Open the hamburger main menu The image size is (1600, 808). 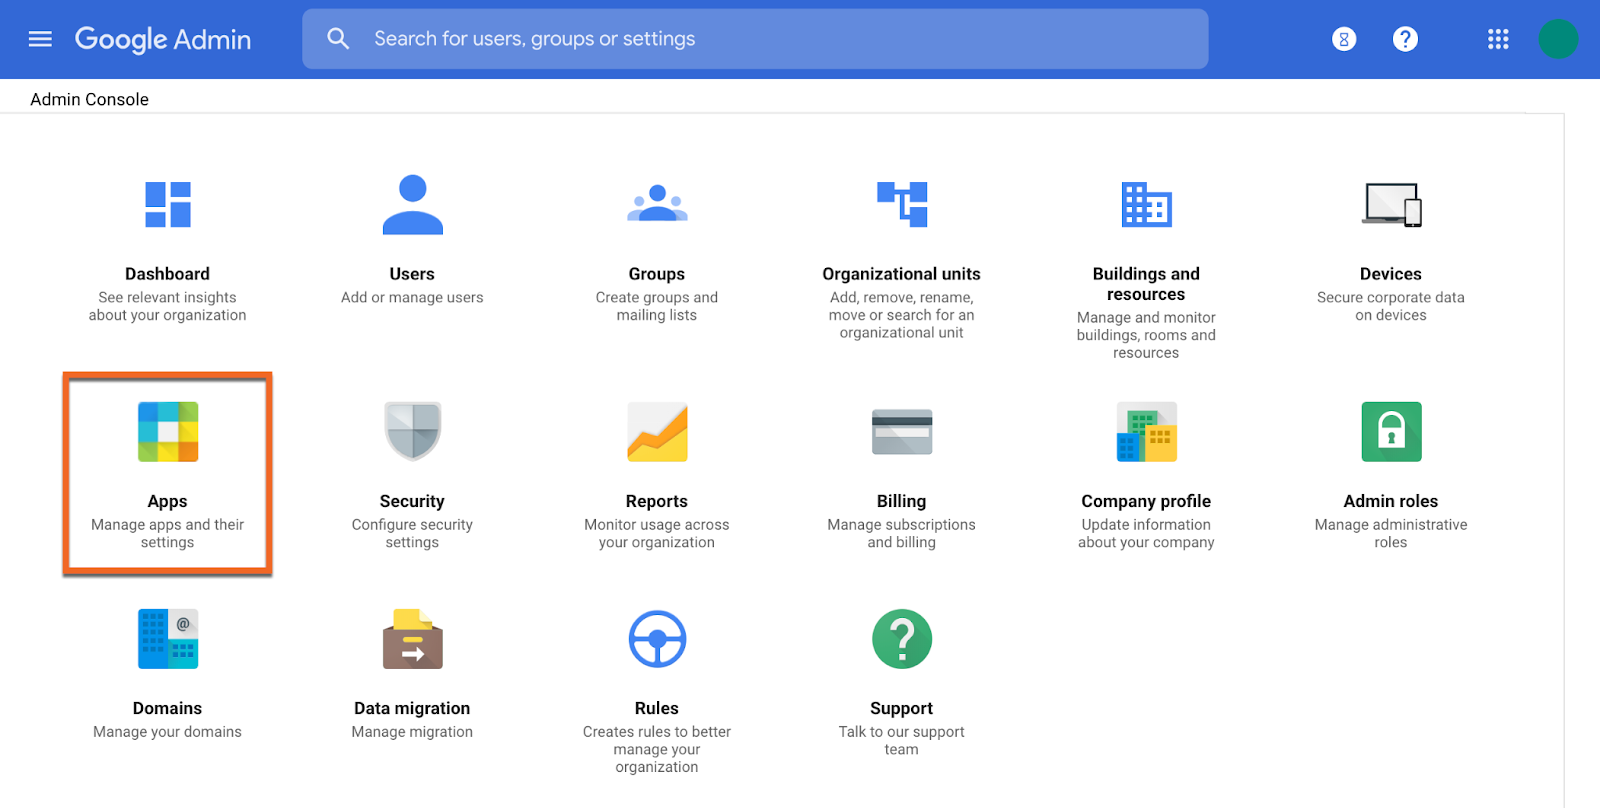(40, 39)
